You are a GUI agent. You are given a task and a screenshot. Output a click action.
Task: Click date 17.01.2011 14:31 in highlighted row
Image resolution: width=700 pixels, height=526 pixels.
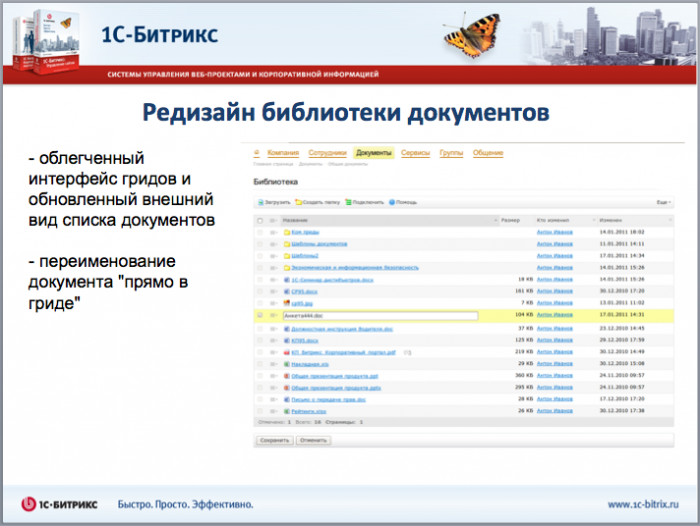pos(622,315)
